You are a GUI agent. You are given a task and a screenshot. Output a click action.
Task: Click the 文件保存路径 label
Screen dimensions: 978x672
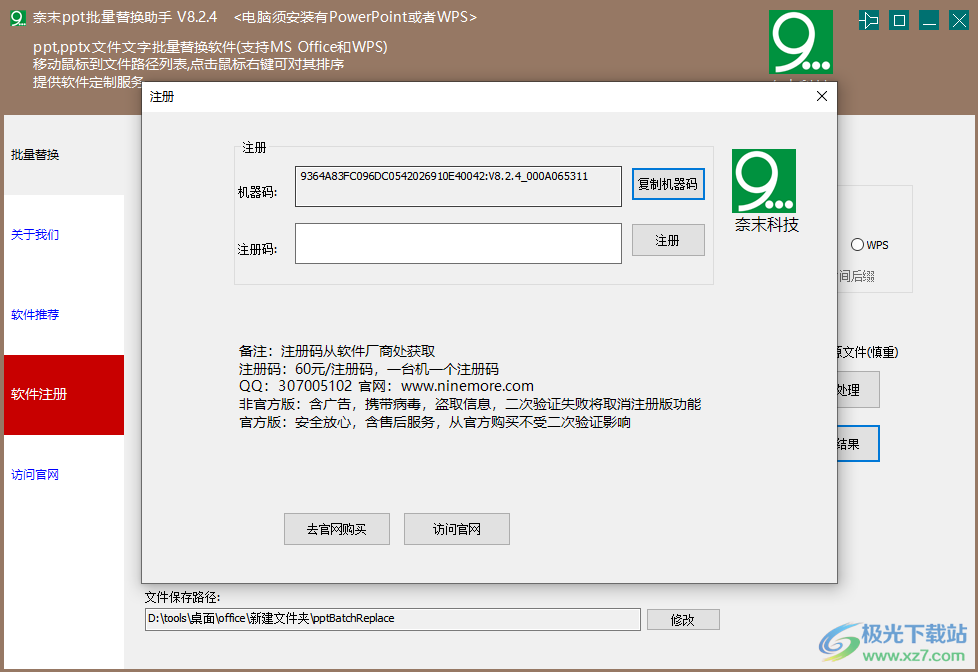pos(182,597)
